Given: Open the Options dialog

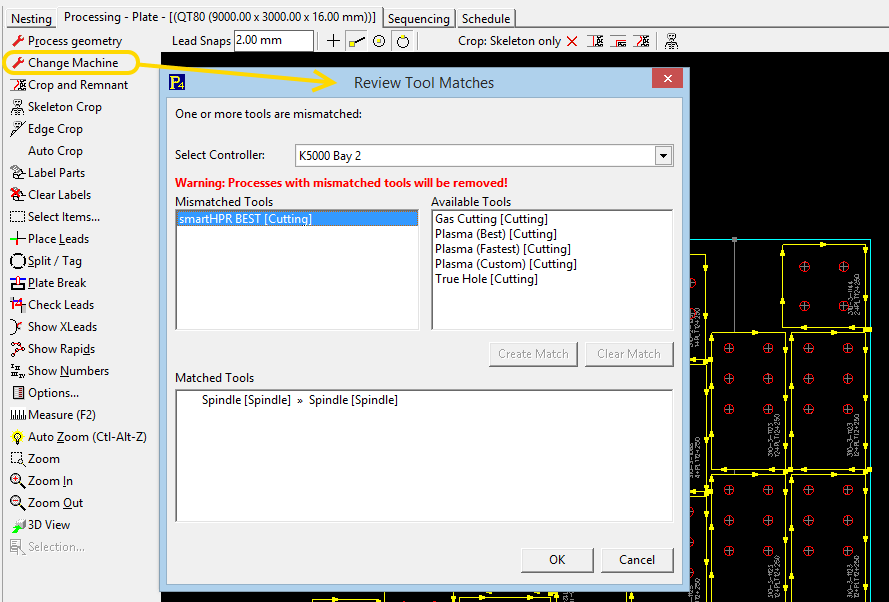Looking at the screenshot, I should (x=45, y=393).
